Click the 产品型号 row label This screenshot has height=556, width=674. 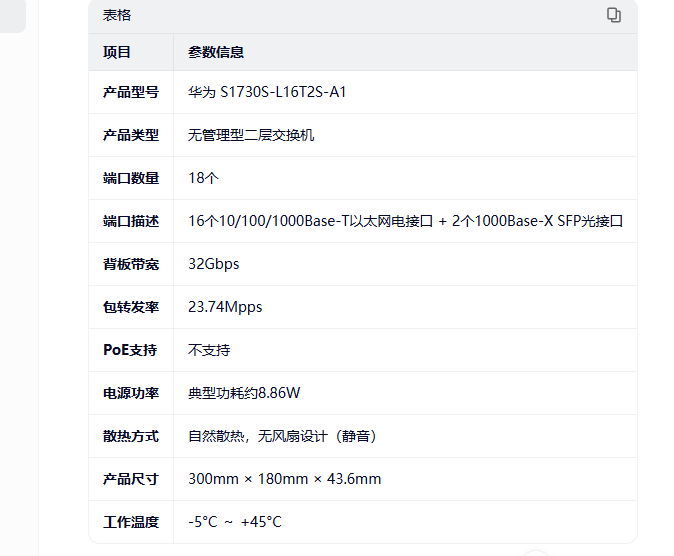(x=131, y=92)
